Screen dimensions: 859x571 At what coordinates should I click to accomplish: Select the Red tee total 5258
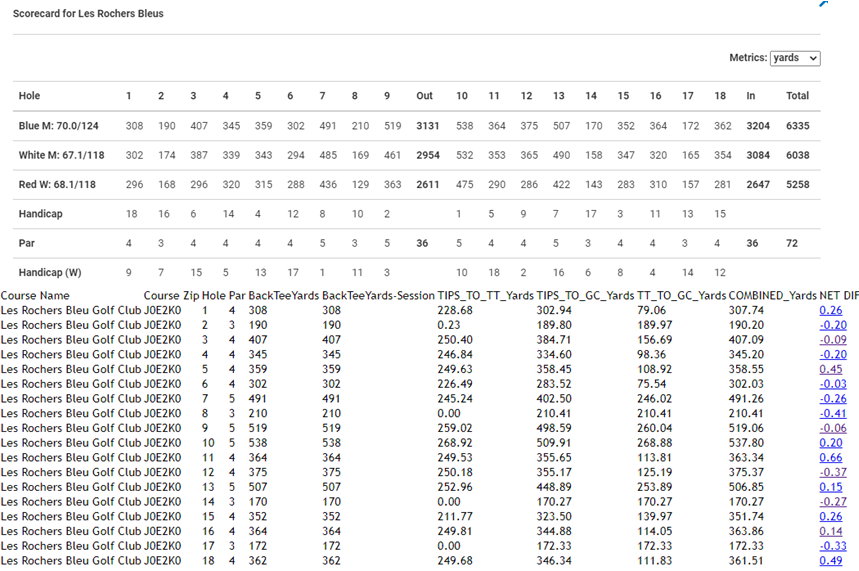point(797,185)
